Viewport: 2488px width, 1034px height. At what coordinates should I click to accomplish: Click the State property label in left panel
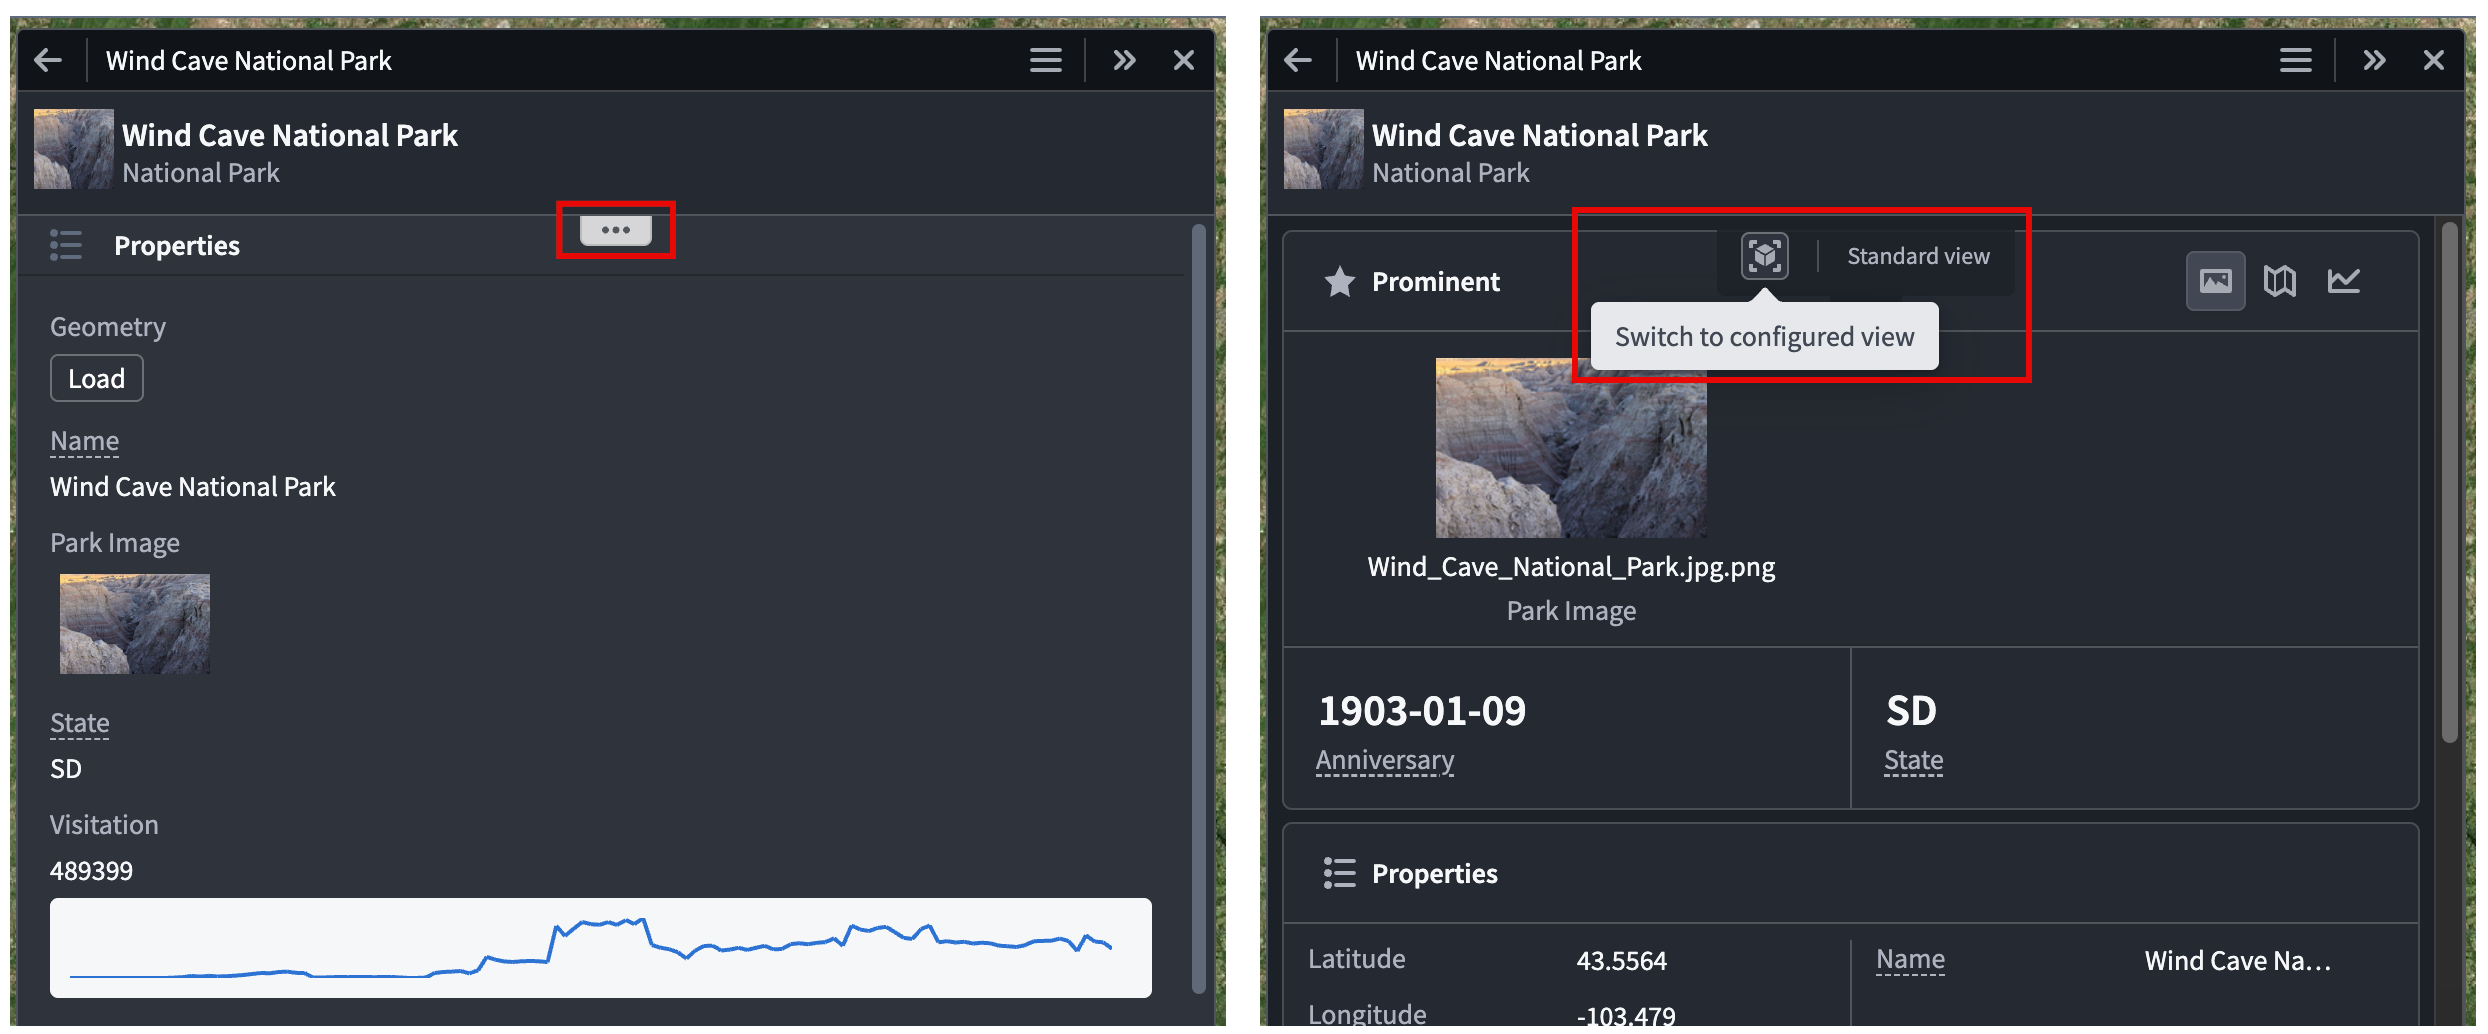click(80, 723)
